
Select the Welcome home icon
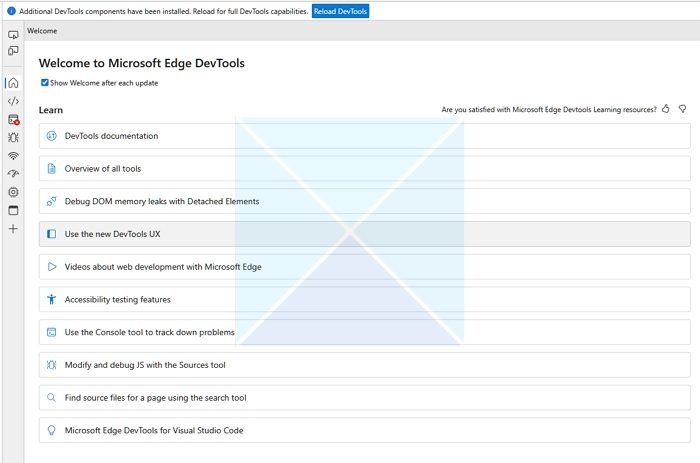tap(13, 83)
